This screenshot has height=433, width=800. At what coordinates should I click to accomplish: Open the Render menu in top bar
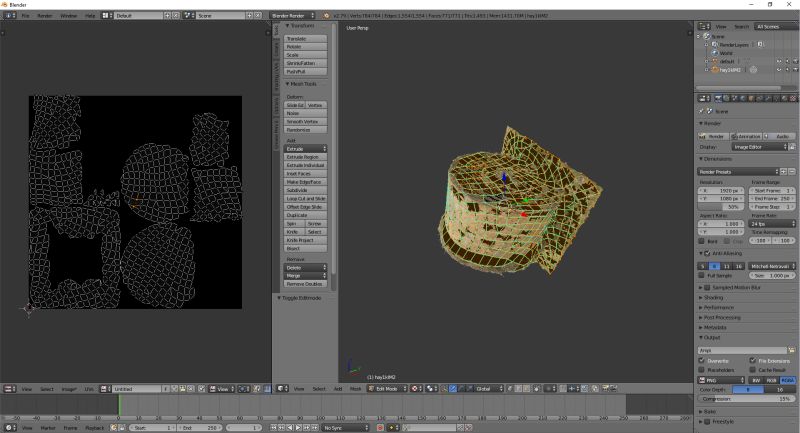point(44,15)
